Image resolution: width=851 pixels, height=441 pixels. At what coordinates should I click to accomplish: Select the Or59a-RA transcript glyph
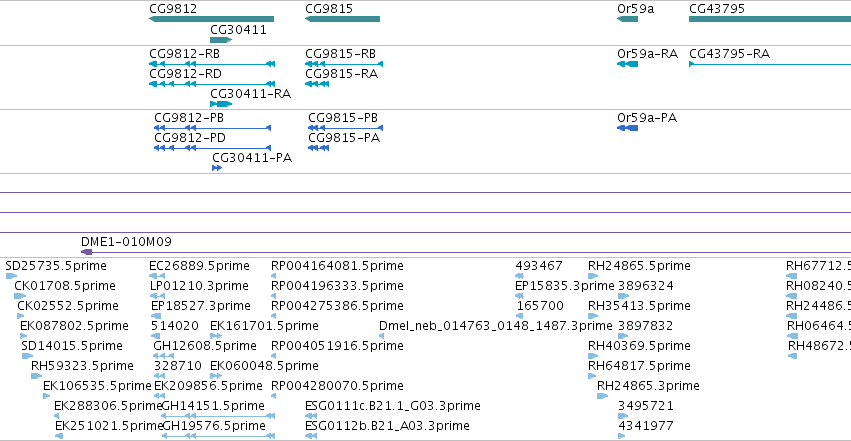click(627, 64)
